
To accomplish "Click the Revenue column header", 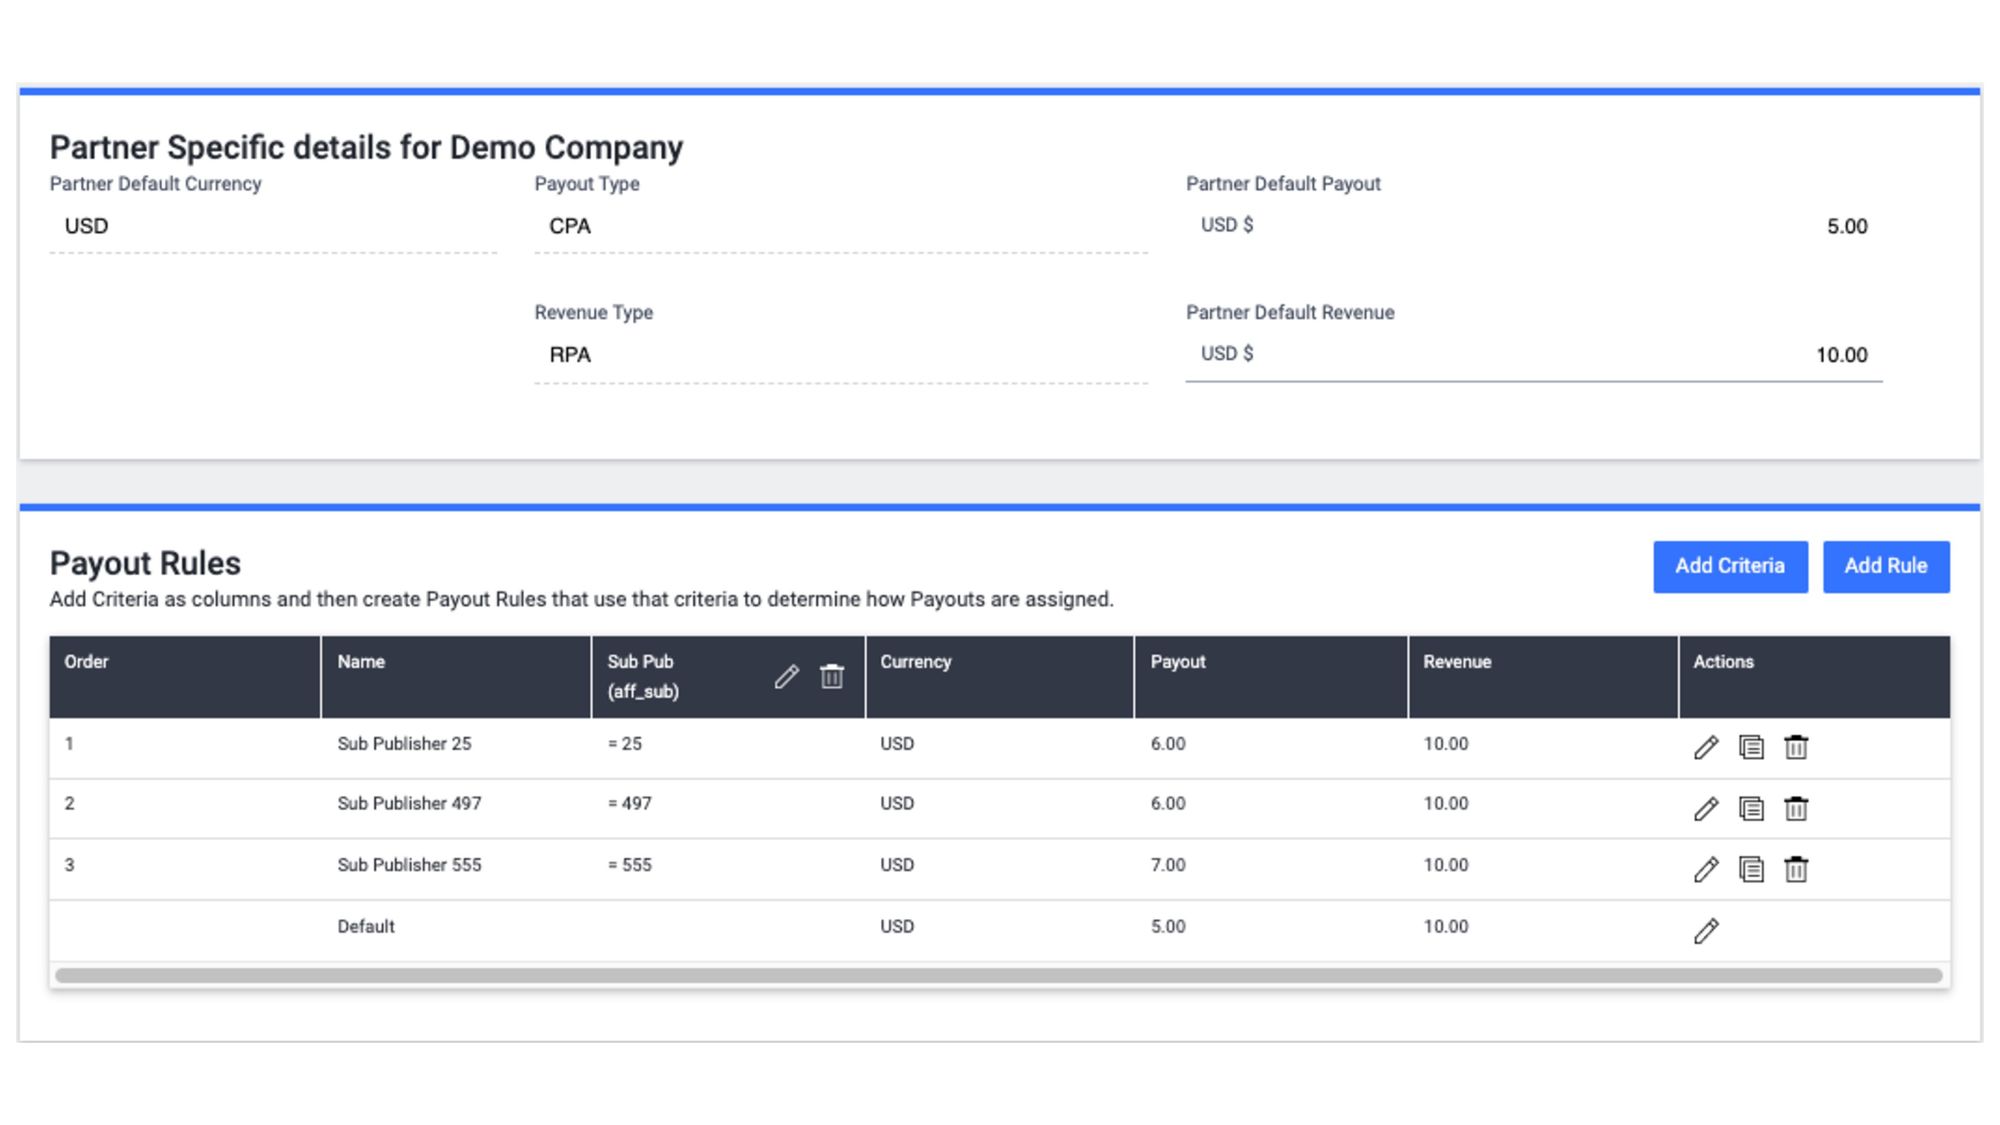I will click(1543, 677).
